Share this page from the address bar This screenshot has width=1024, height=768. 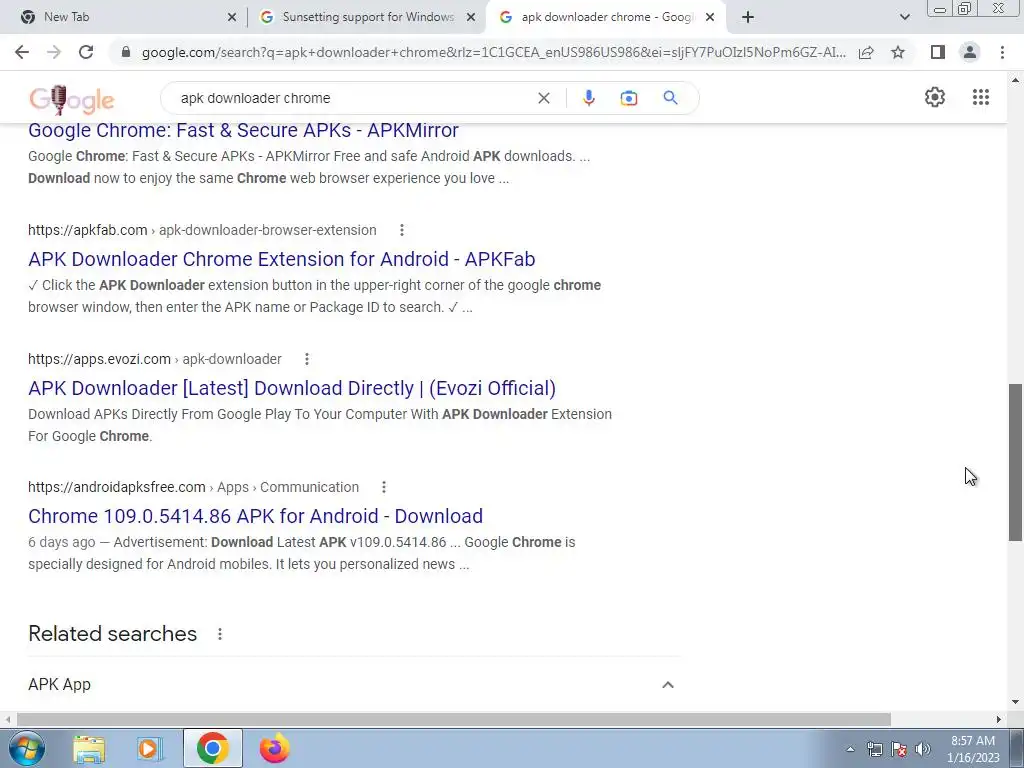point(866,52)
